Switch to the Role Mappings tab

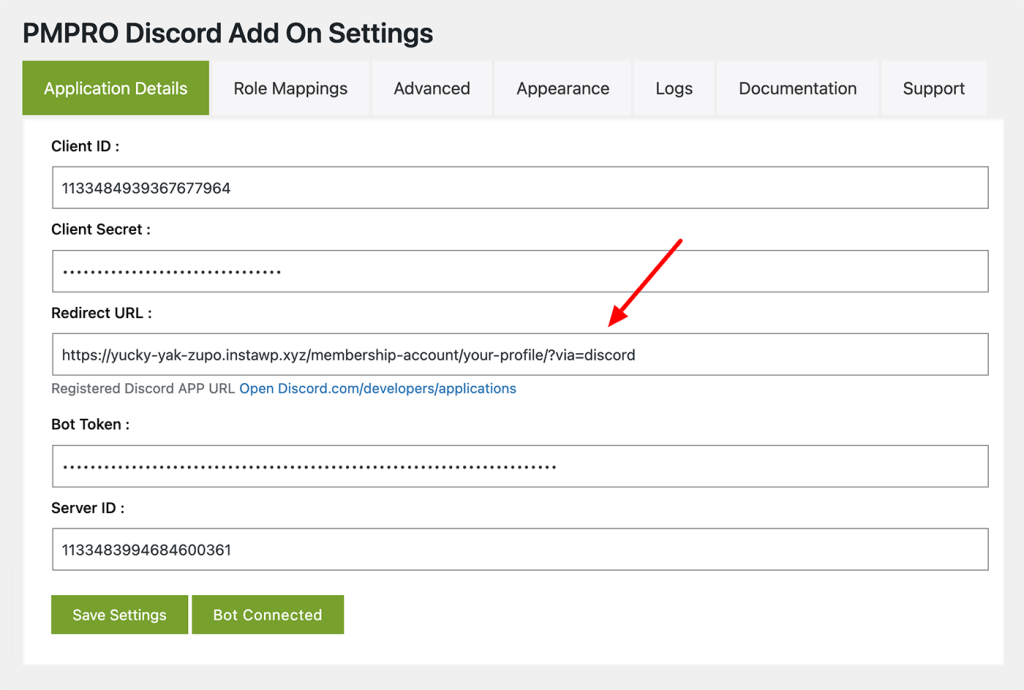[291, 88]
